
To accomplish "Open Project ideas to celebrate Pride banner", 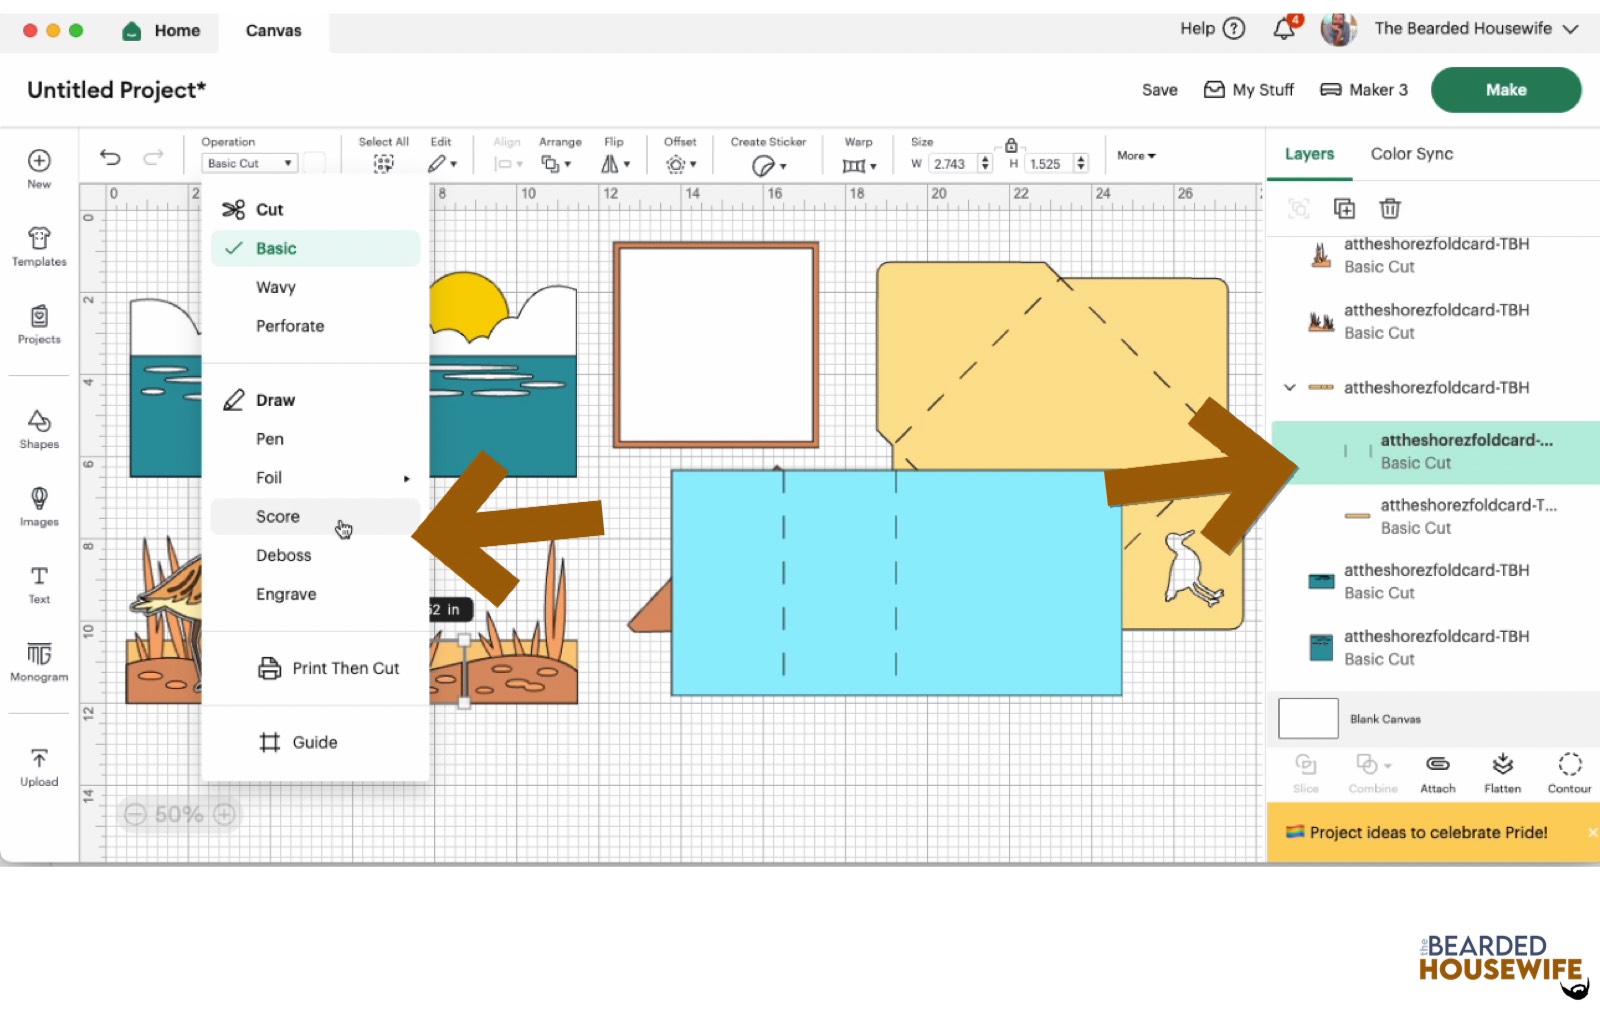I will click(x=1428, y=832).
